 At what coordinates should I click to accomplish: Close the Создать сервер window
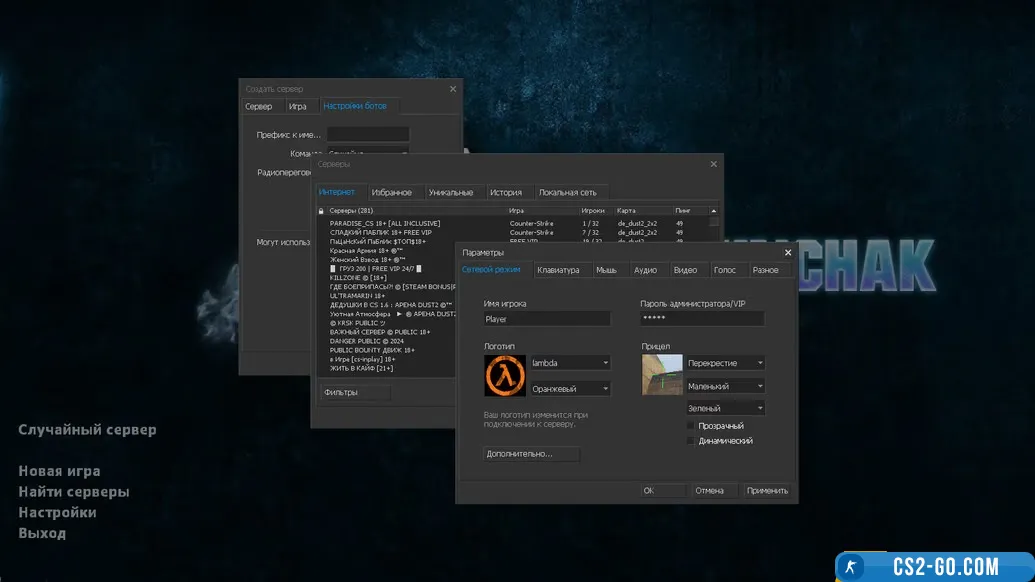(x=452, y=89)
